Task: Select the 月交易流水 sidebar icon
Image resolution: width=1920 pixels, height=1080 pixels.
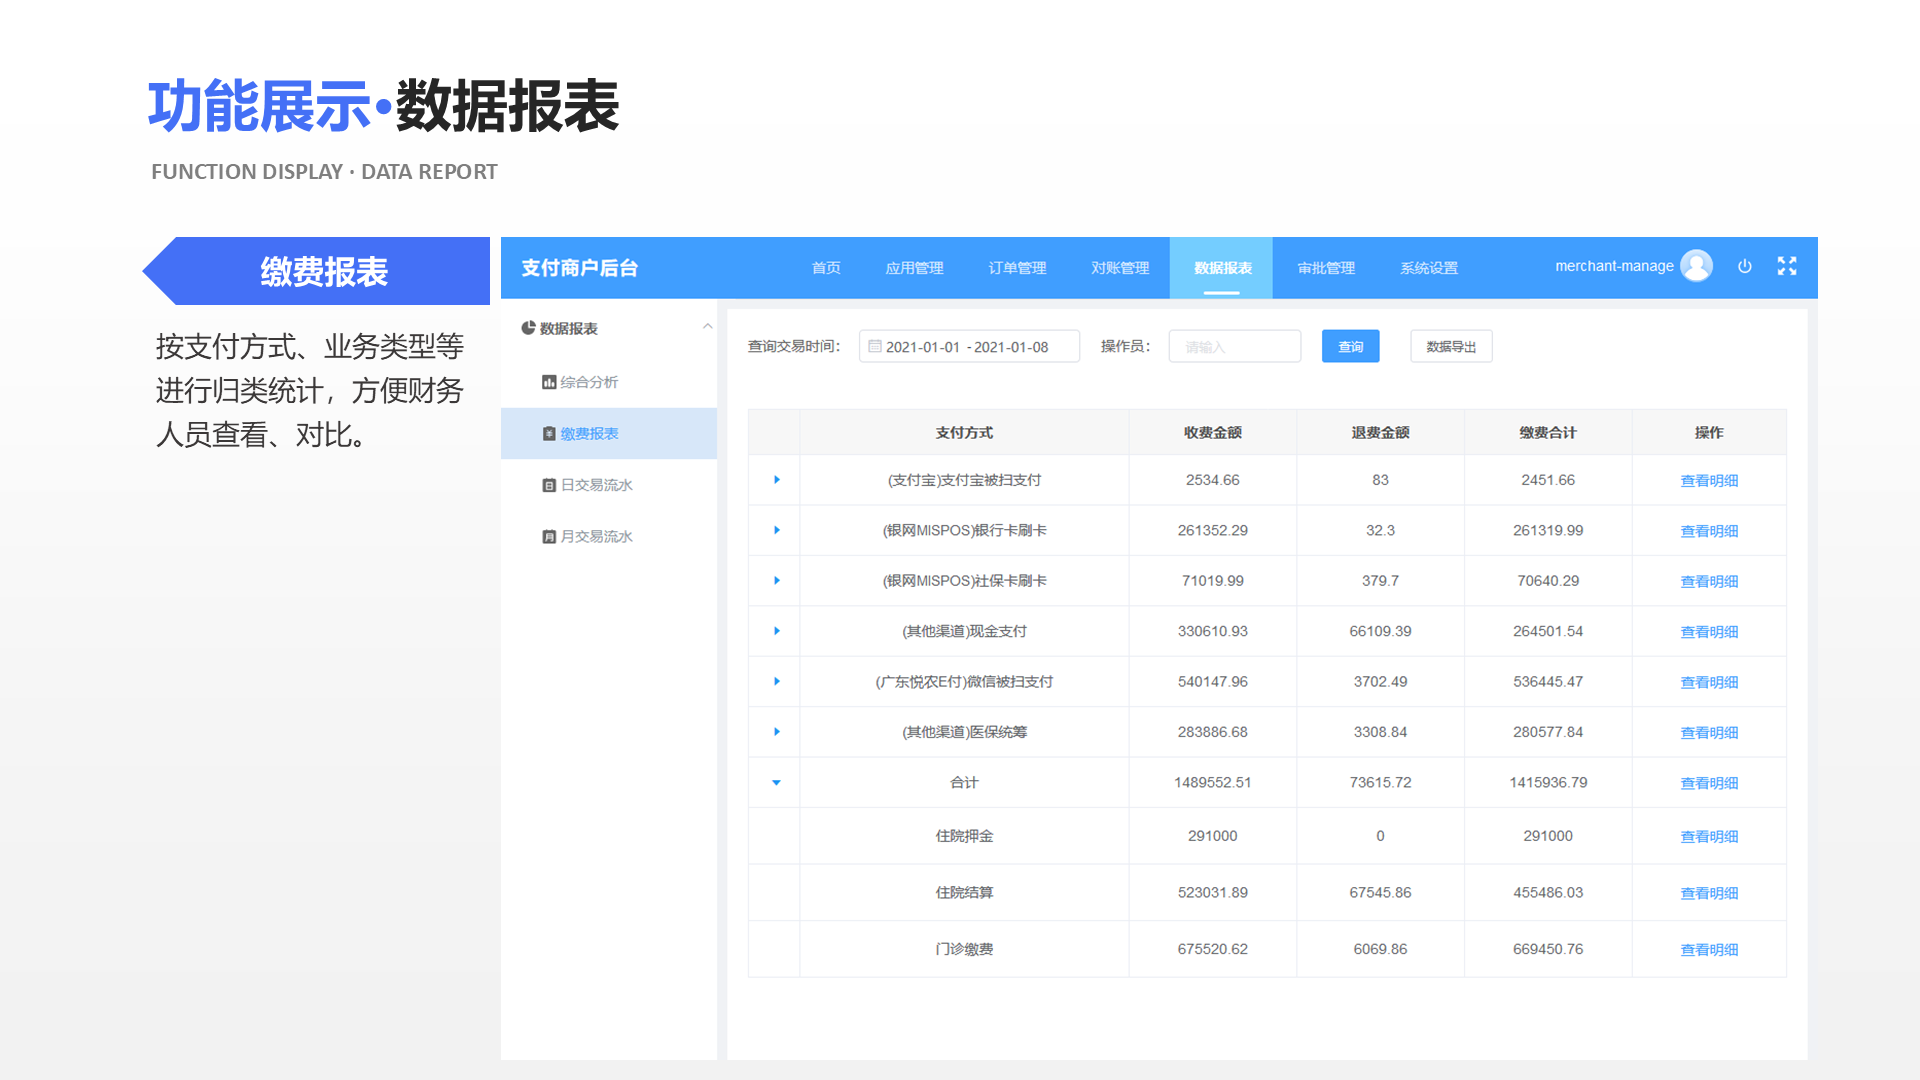Action: pos(548,536)
